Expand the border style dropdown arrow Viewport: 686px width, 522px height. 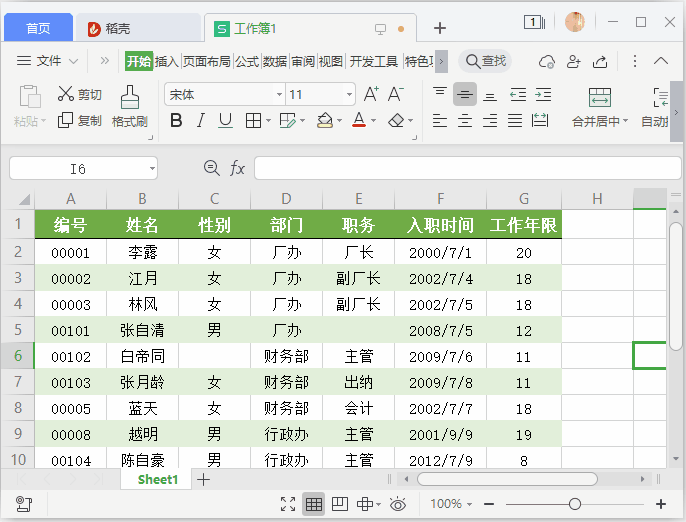(x=268, y=120)
